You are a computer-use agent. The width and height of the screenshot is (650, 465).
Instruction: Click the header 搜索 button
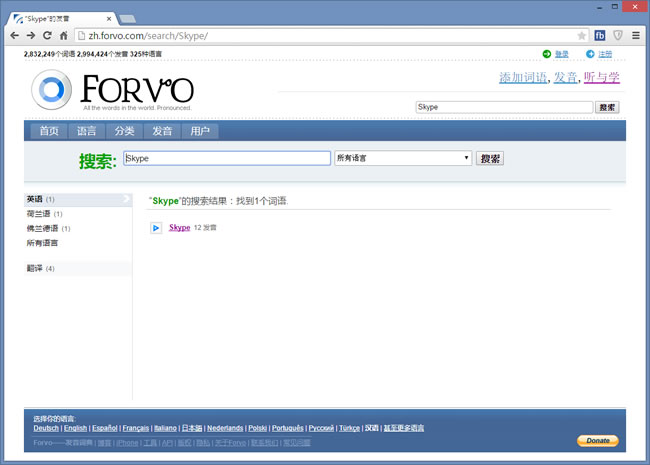click(x=607, y=107)
